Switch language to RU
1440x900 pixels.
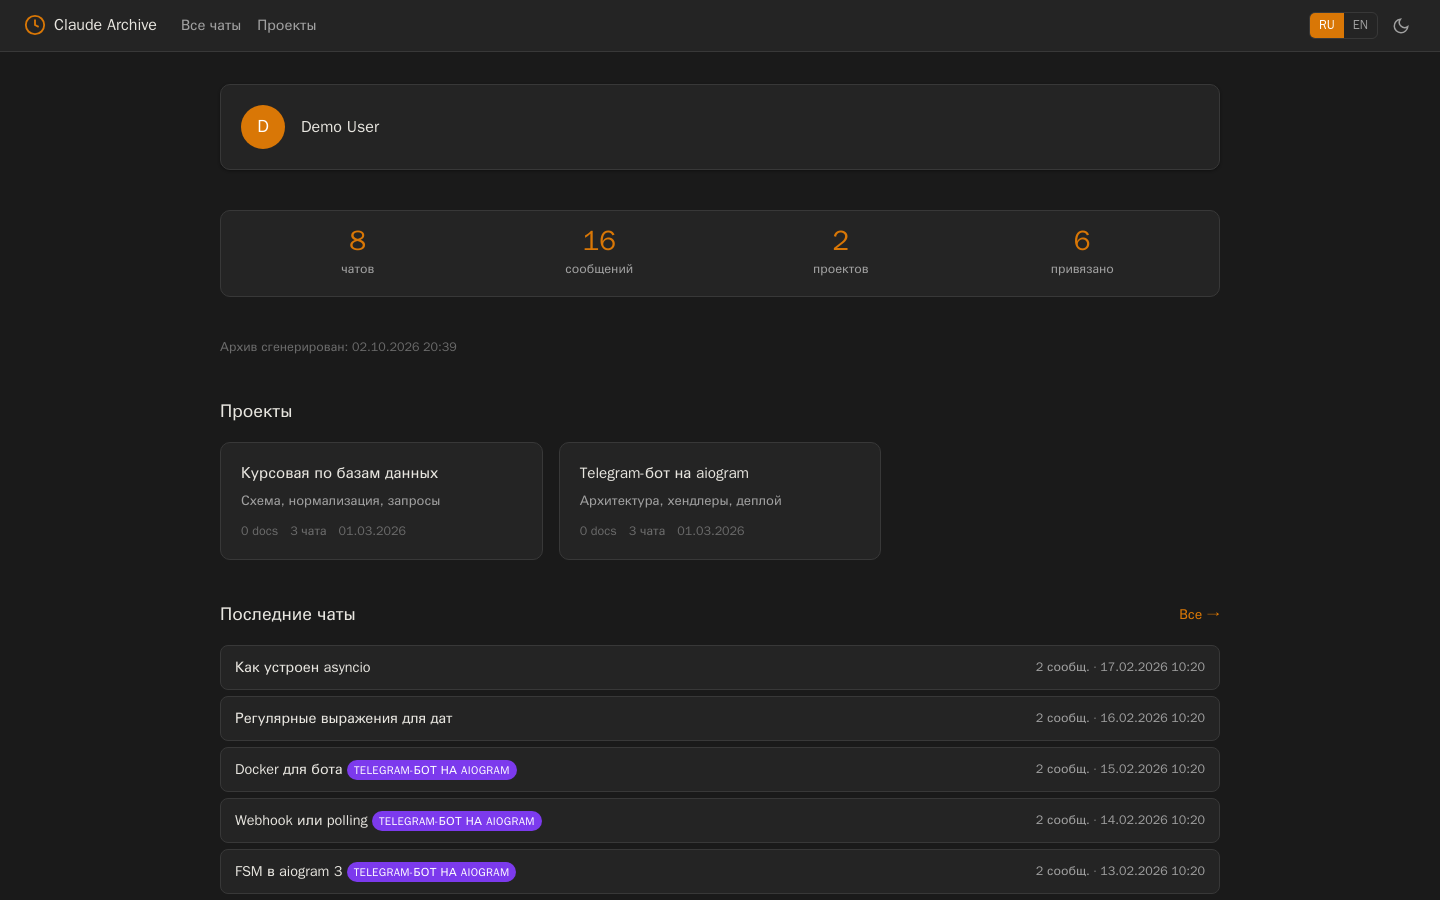1326,25
